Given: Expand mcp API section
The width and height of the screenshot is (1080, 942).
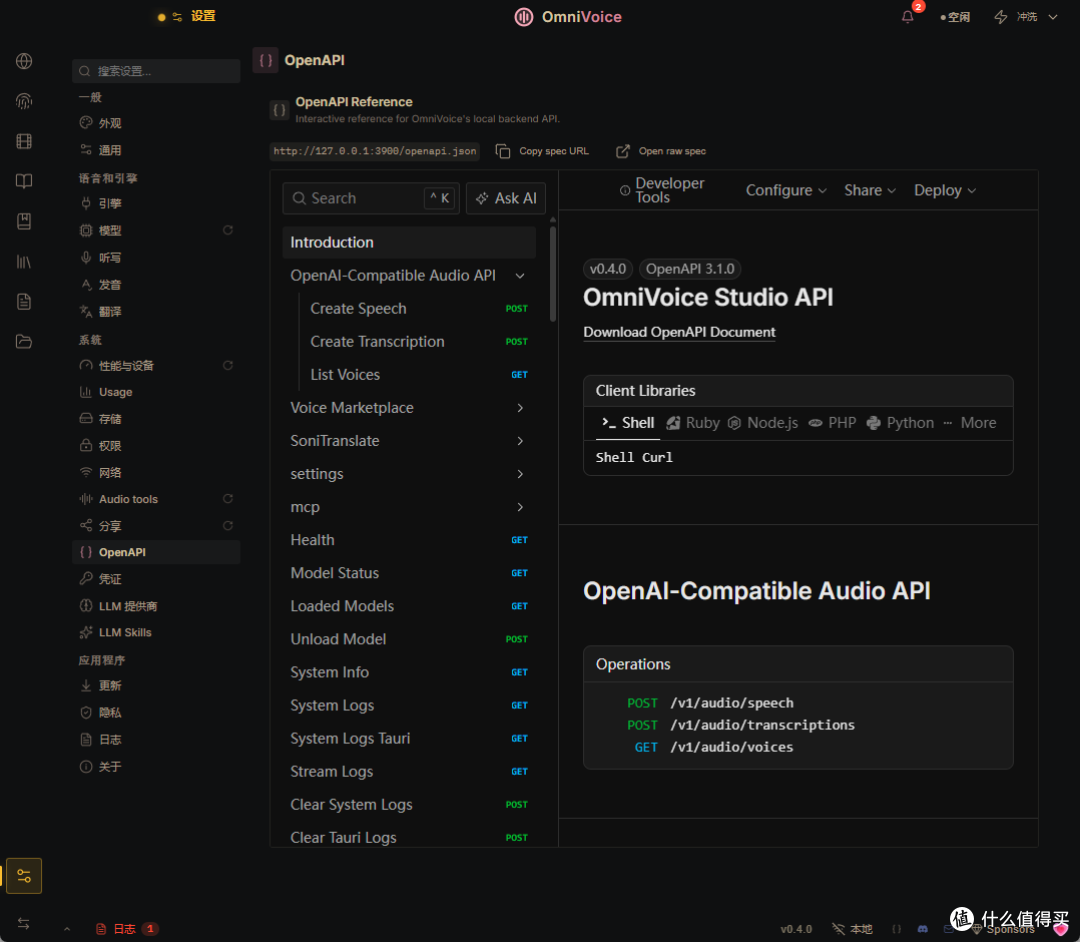Looking at the screenshot, I should coord(520,507).
